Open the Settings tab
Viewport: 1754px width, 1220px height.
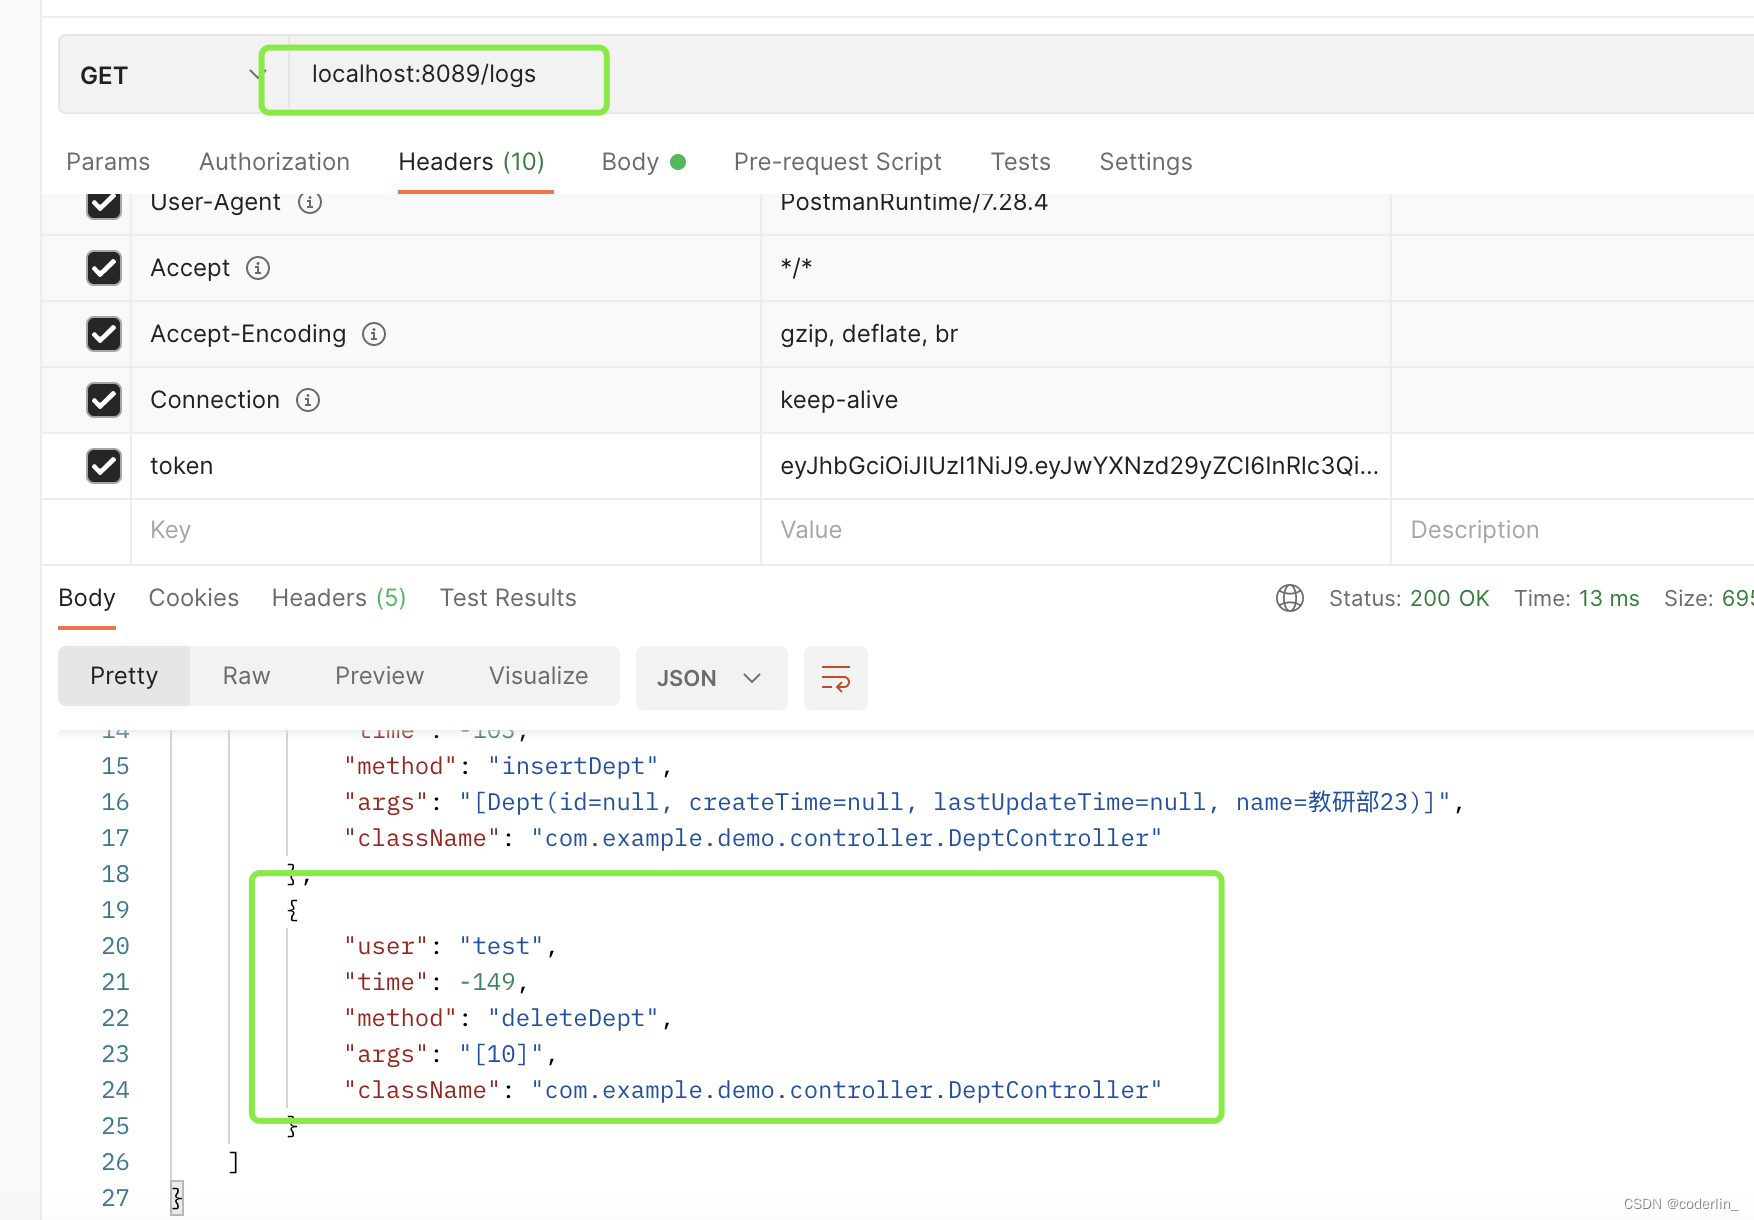[x=1146, y=162]
